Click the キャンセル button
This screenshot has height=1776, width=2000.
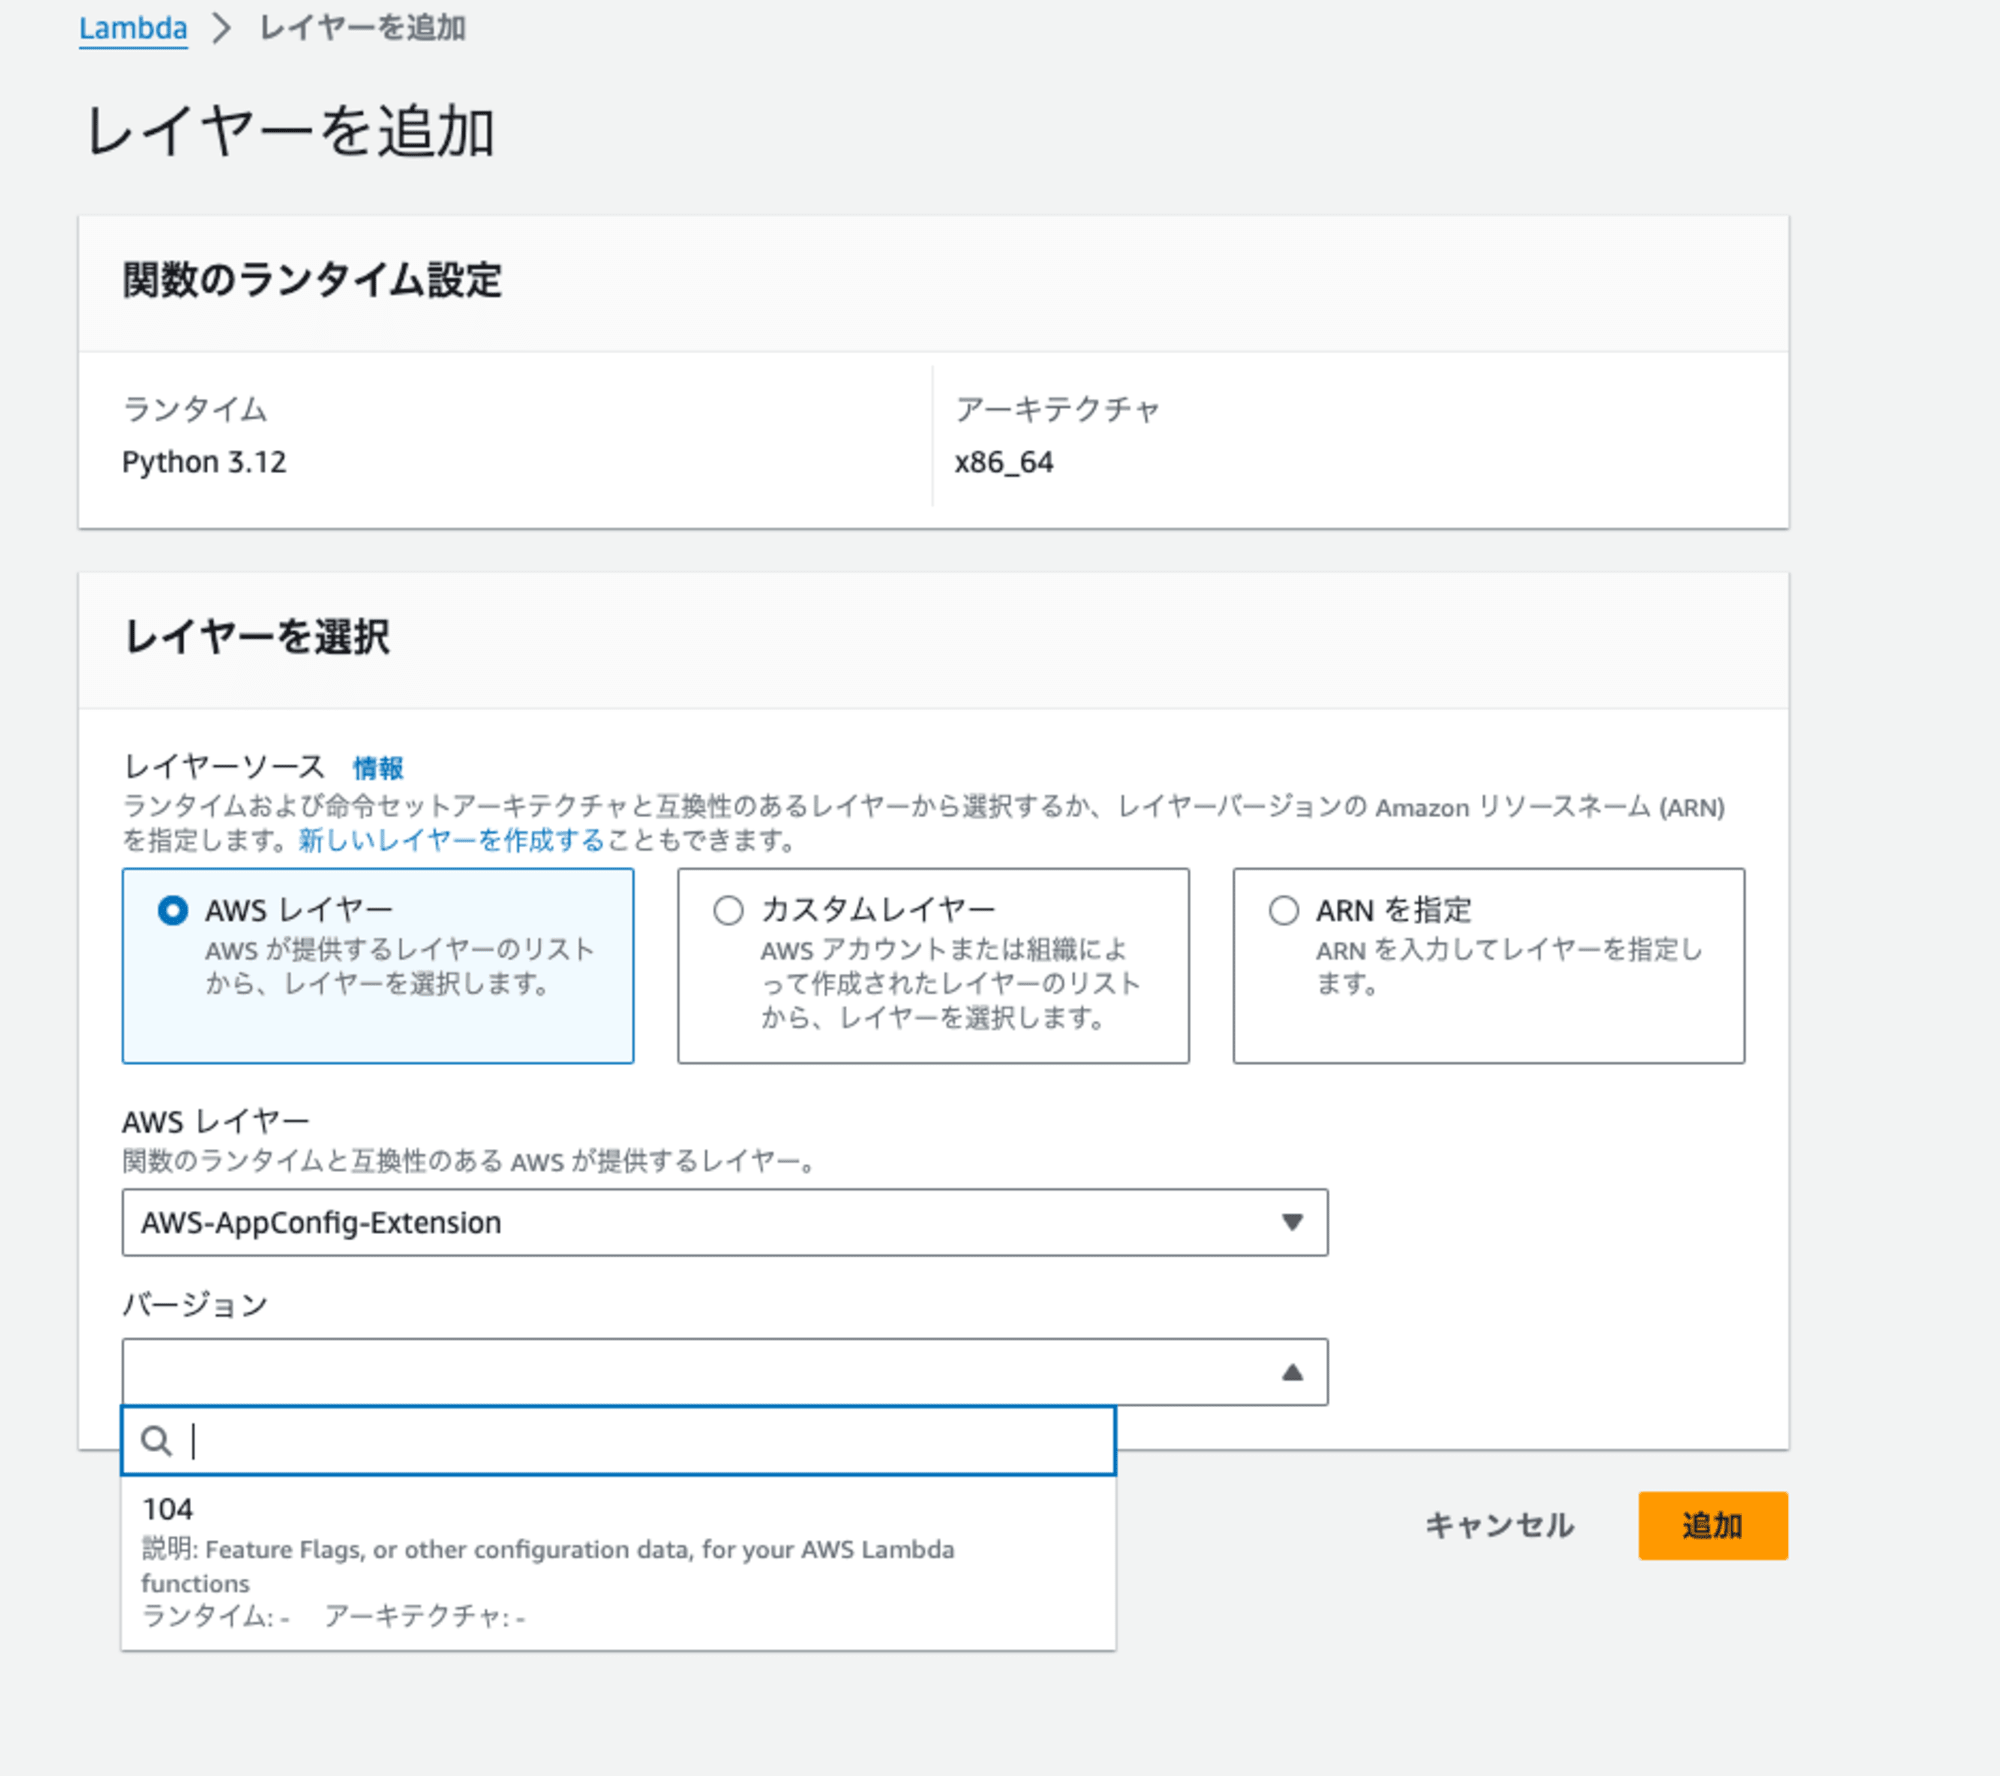[x=1499, y=1525]
